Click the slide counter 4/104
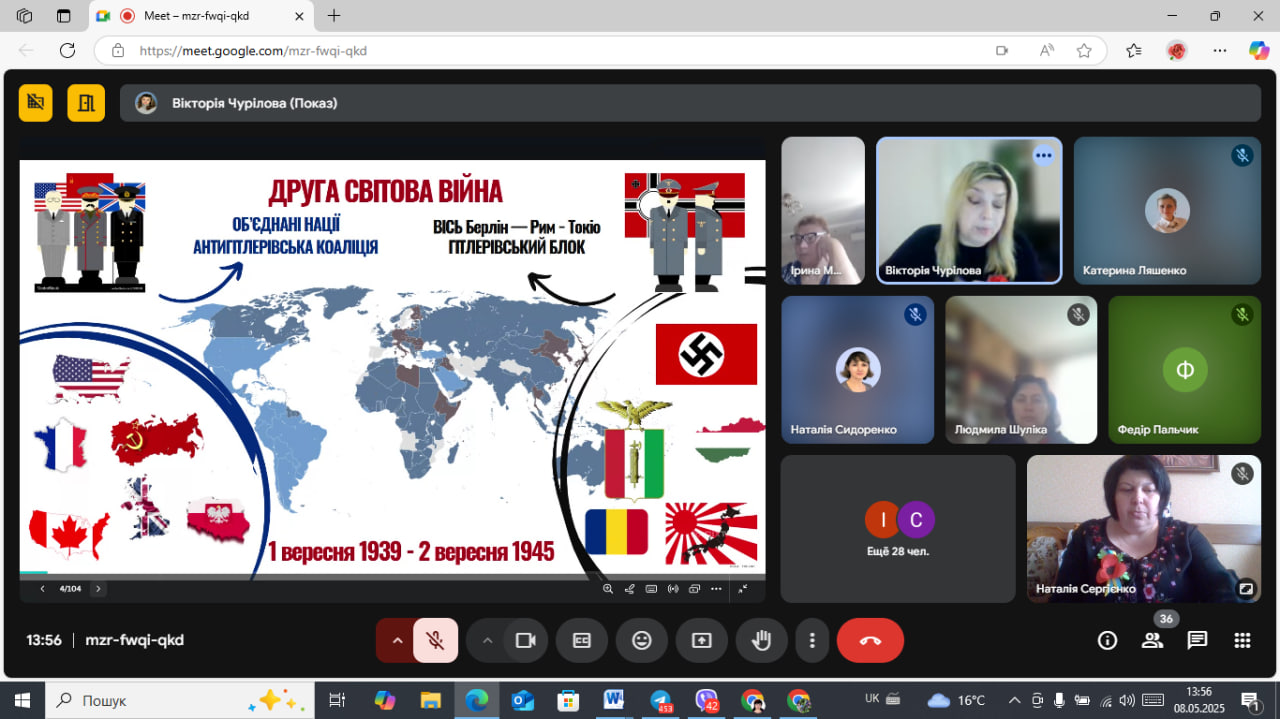The width and height of the screenshot is (1280, 719). click(x=70, y=589)
